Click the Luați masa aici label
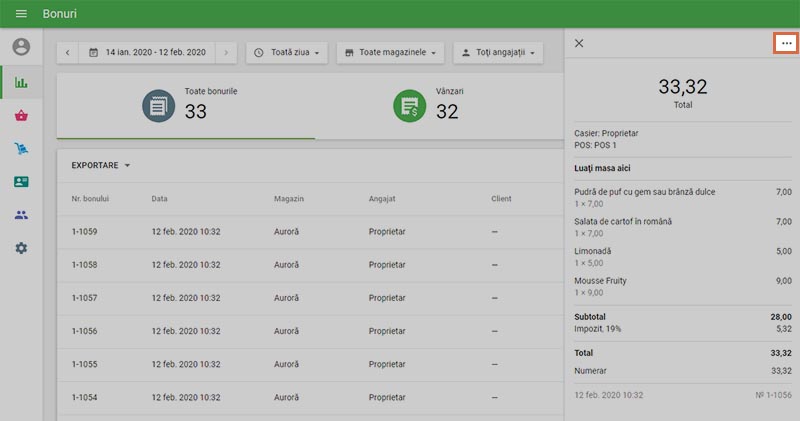Screen dimensions: 800x421 [602, 168]
